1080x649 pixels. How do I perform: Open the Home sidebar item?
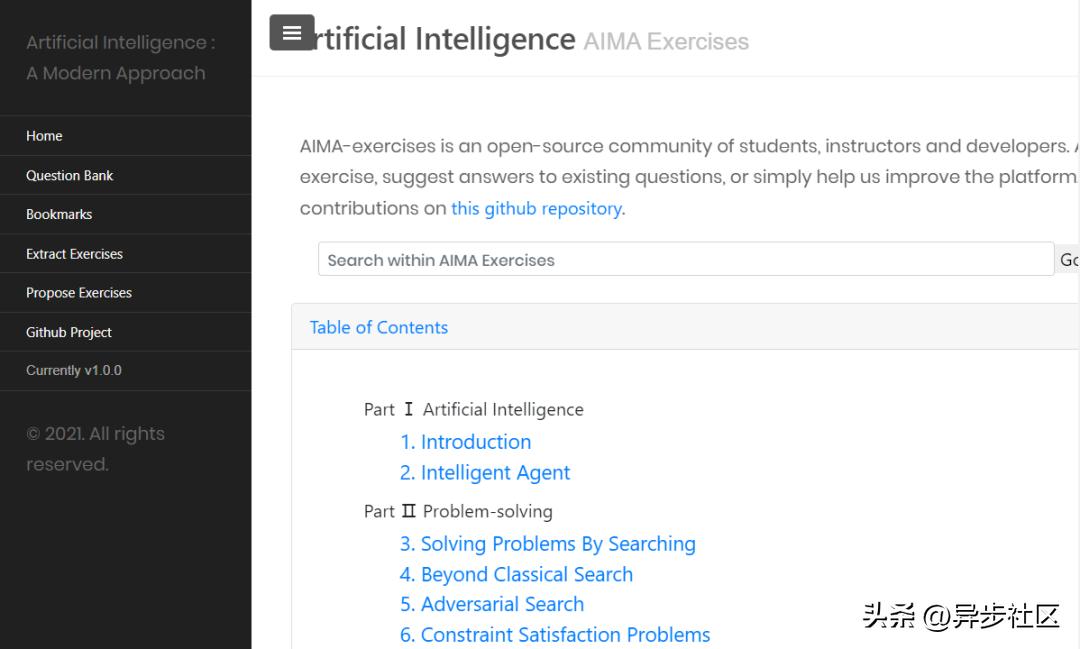point(44,136)
